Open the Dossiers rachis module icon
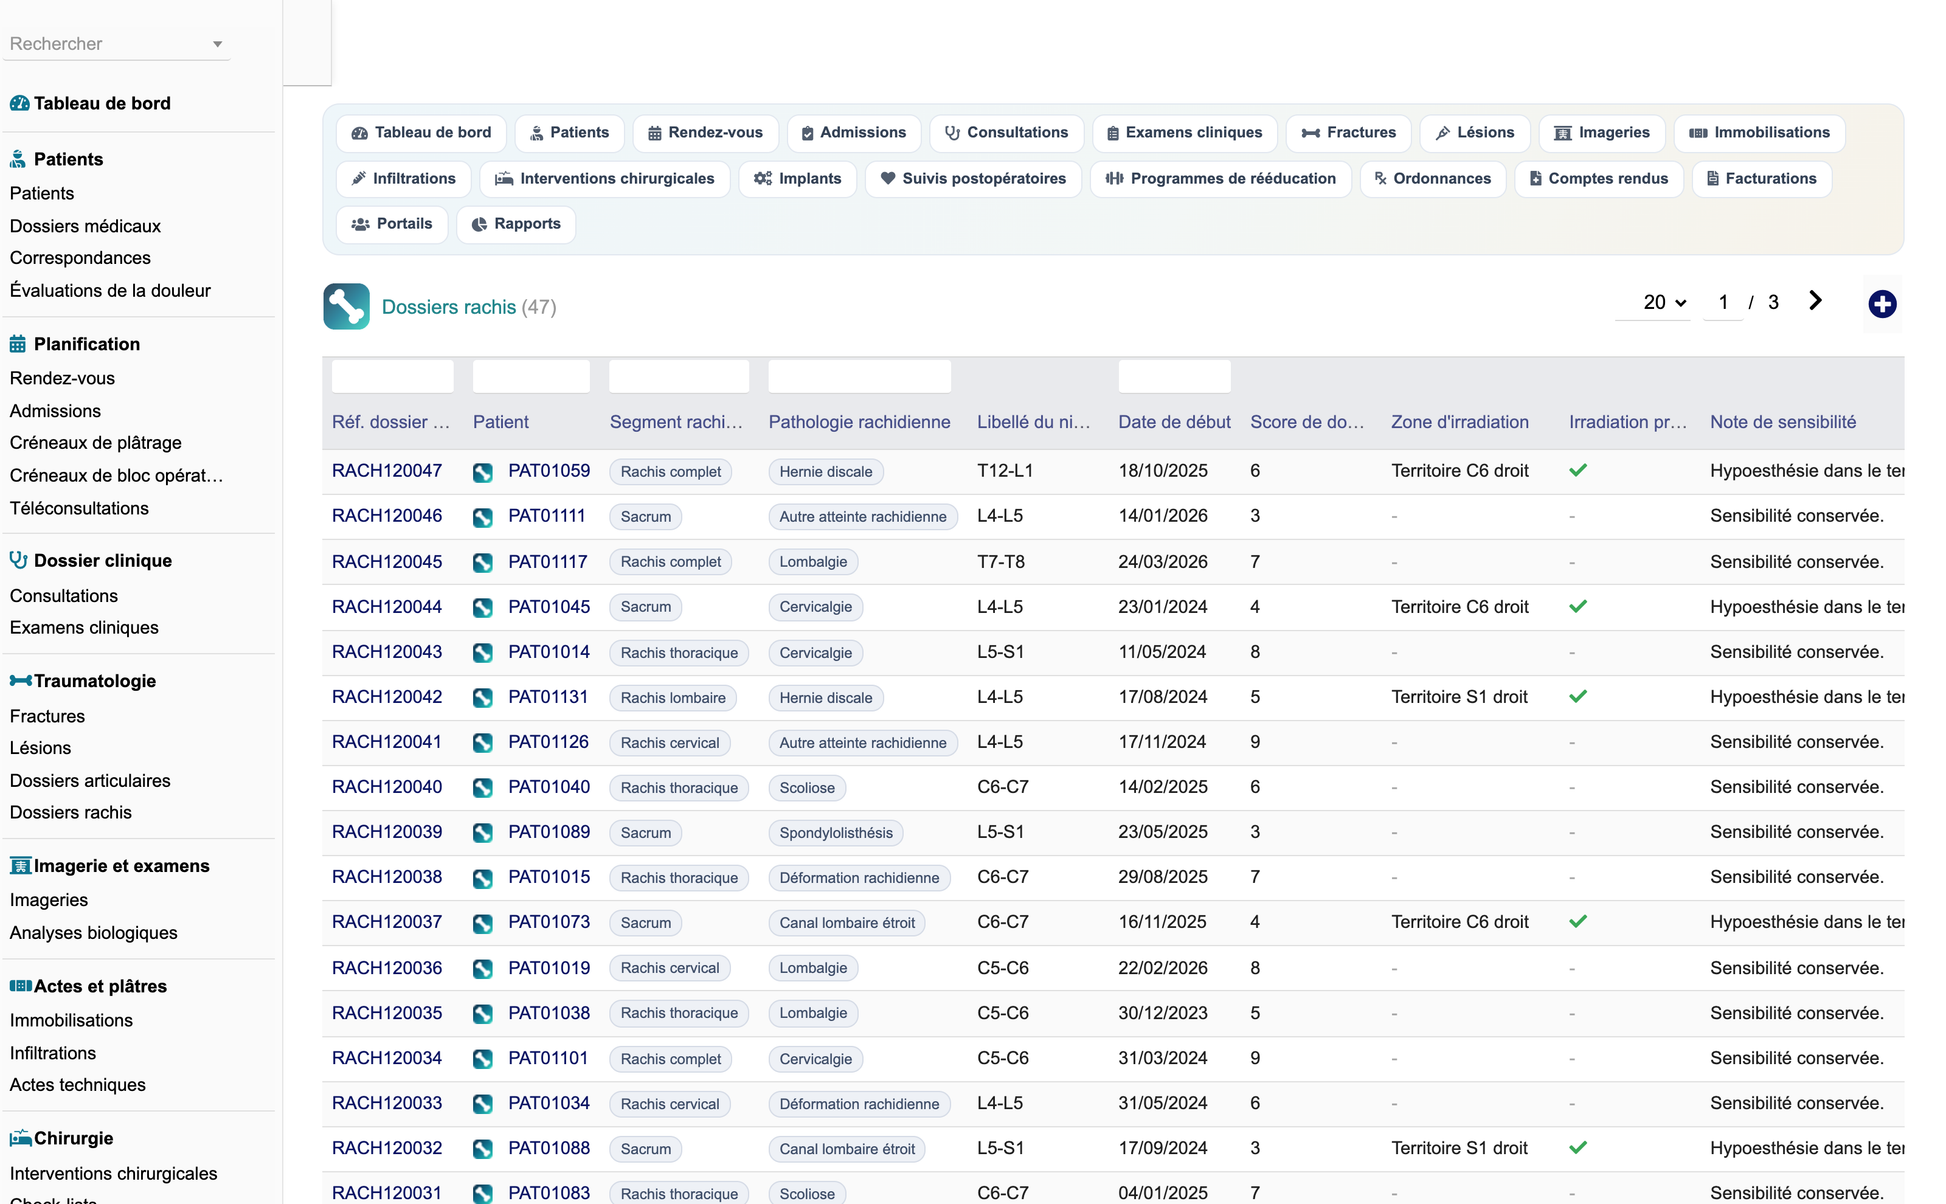The height and width of the screenshot is (1204, 1946). [346, 307]
